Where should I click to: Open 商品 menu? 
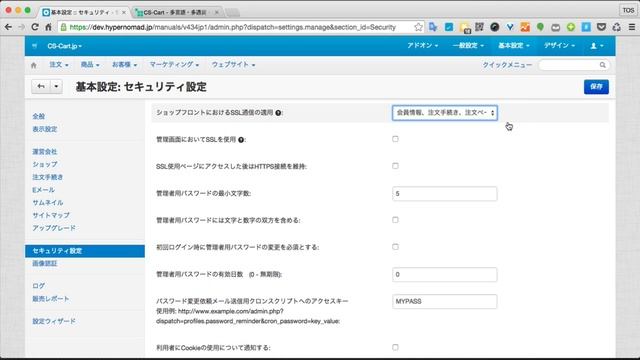[90, 64]
